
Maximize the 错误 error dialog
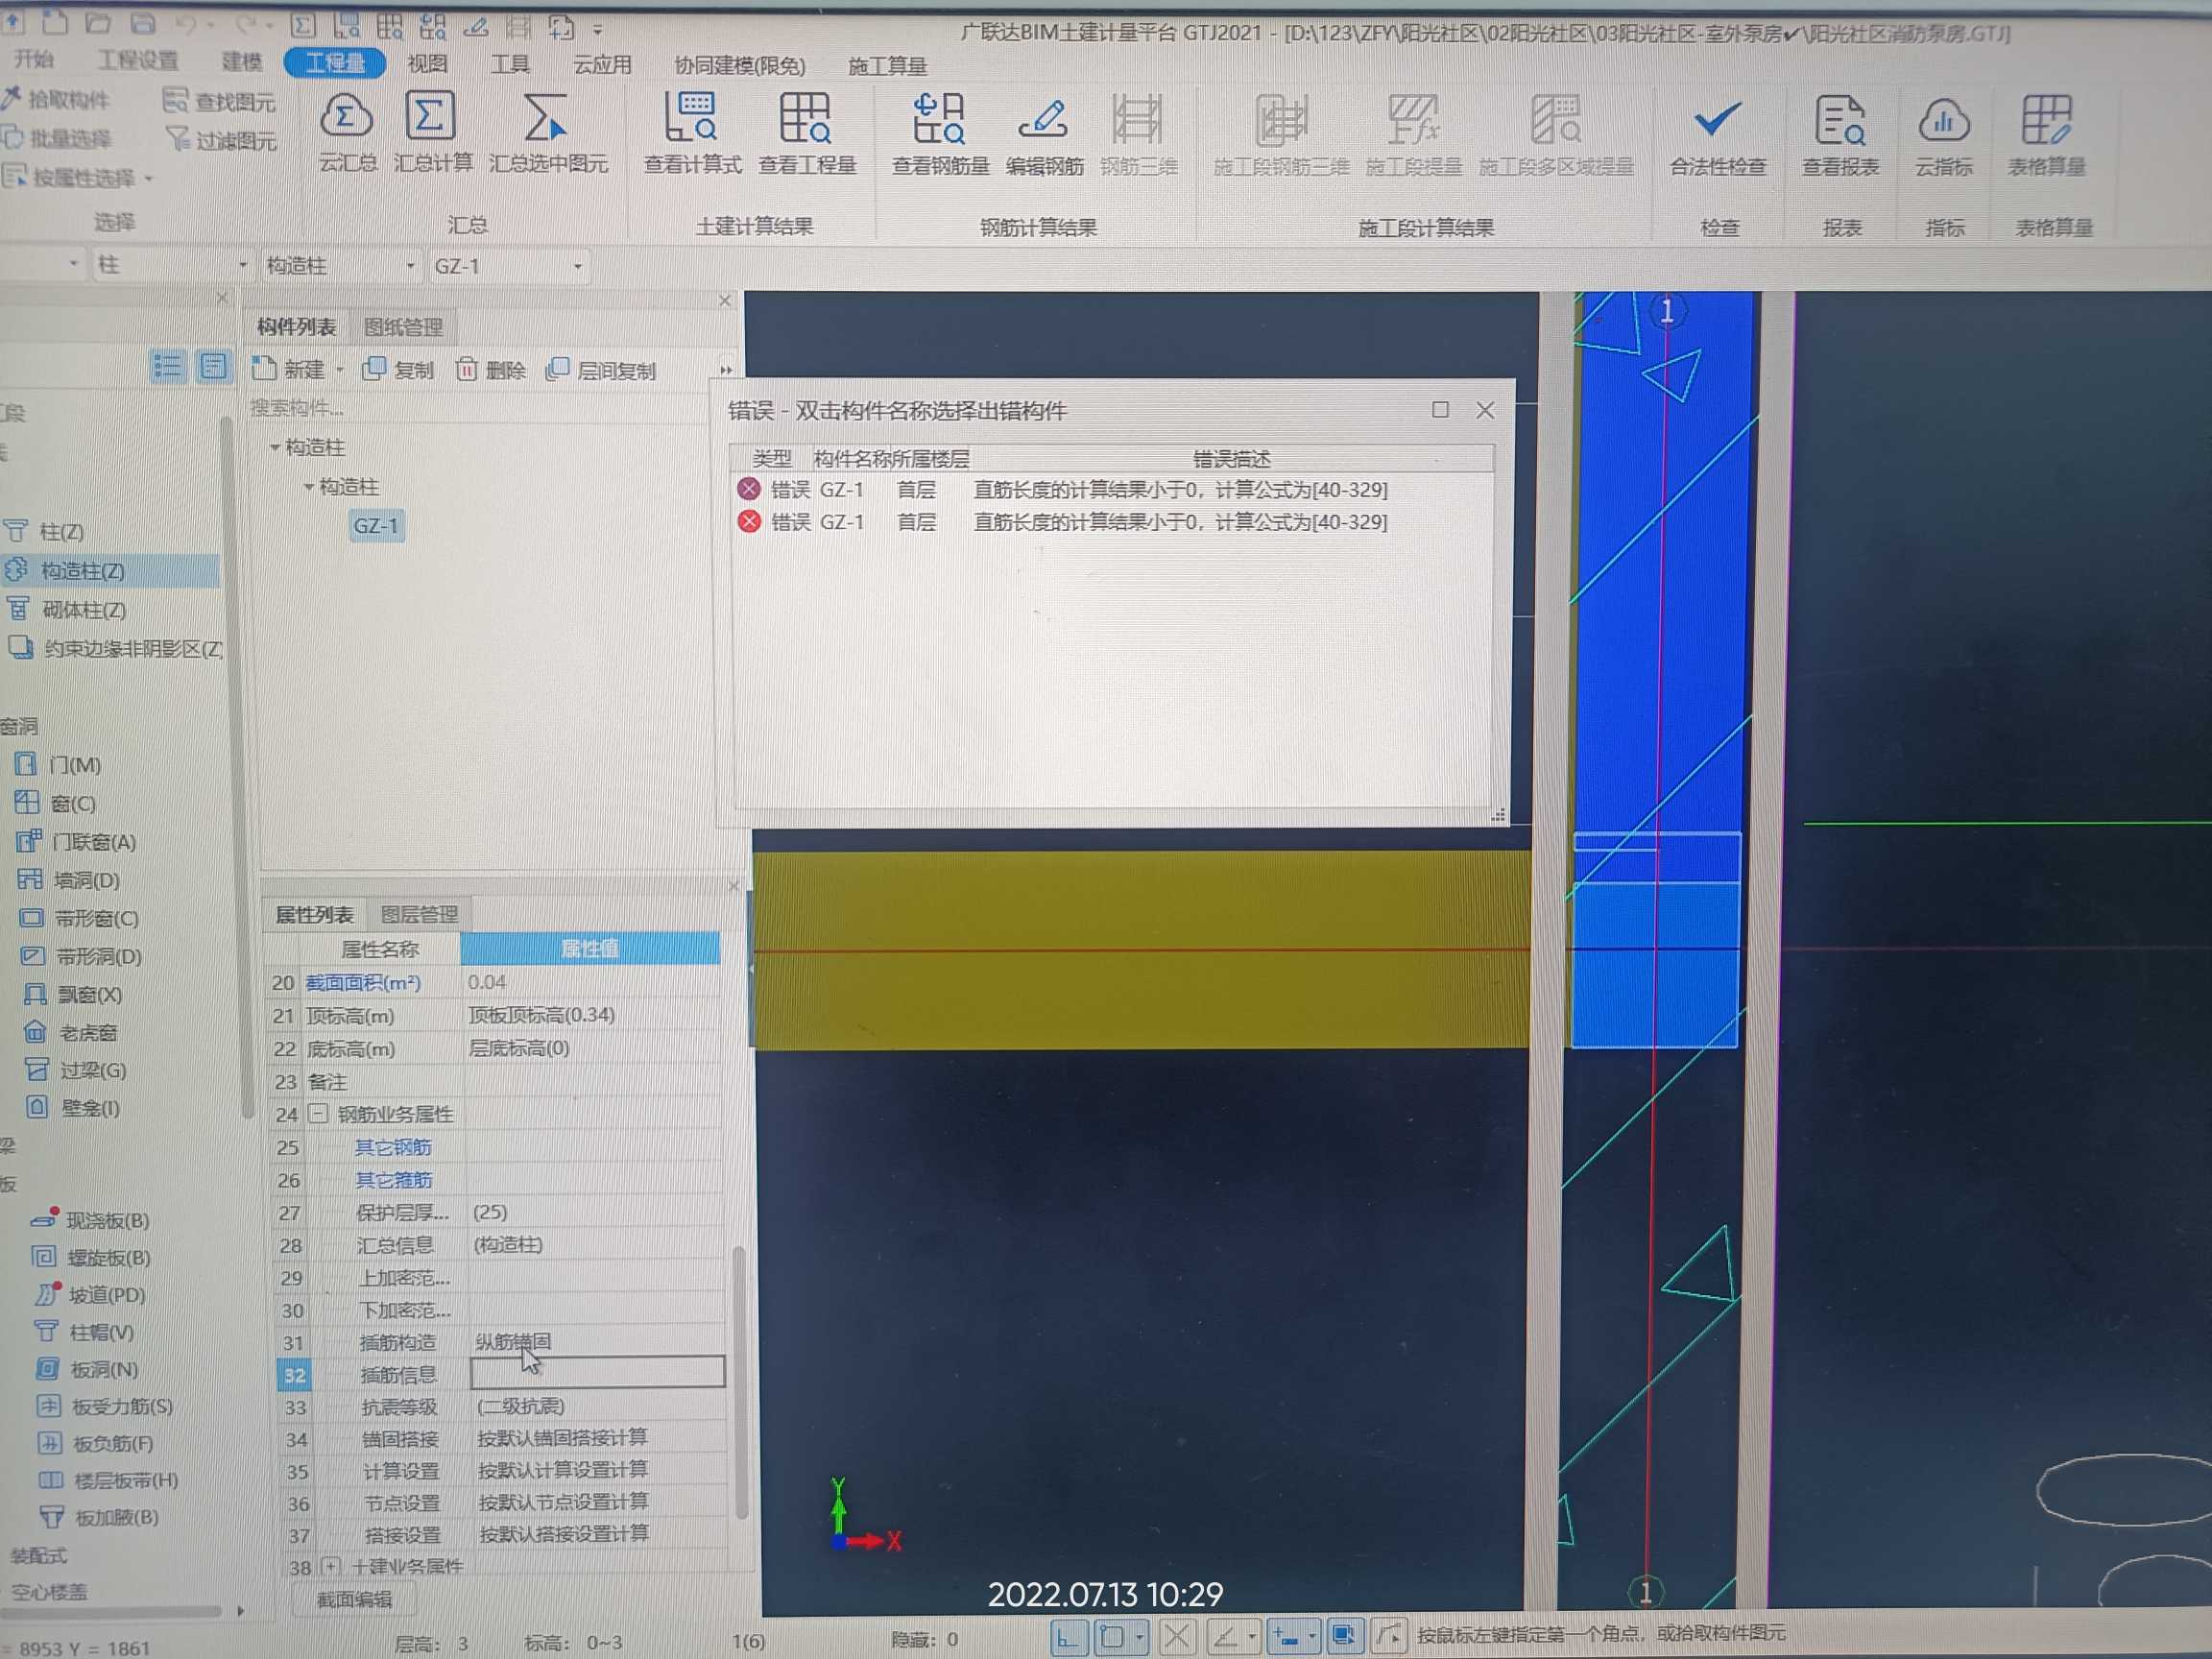pyautogui.click(x=1440, y=409)
